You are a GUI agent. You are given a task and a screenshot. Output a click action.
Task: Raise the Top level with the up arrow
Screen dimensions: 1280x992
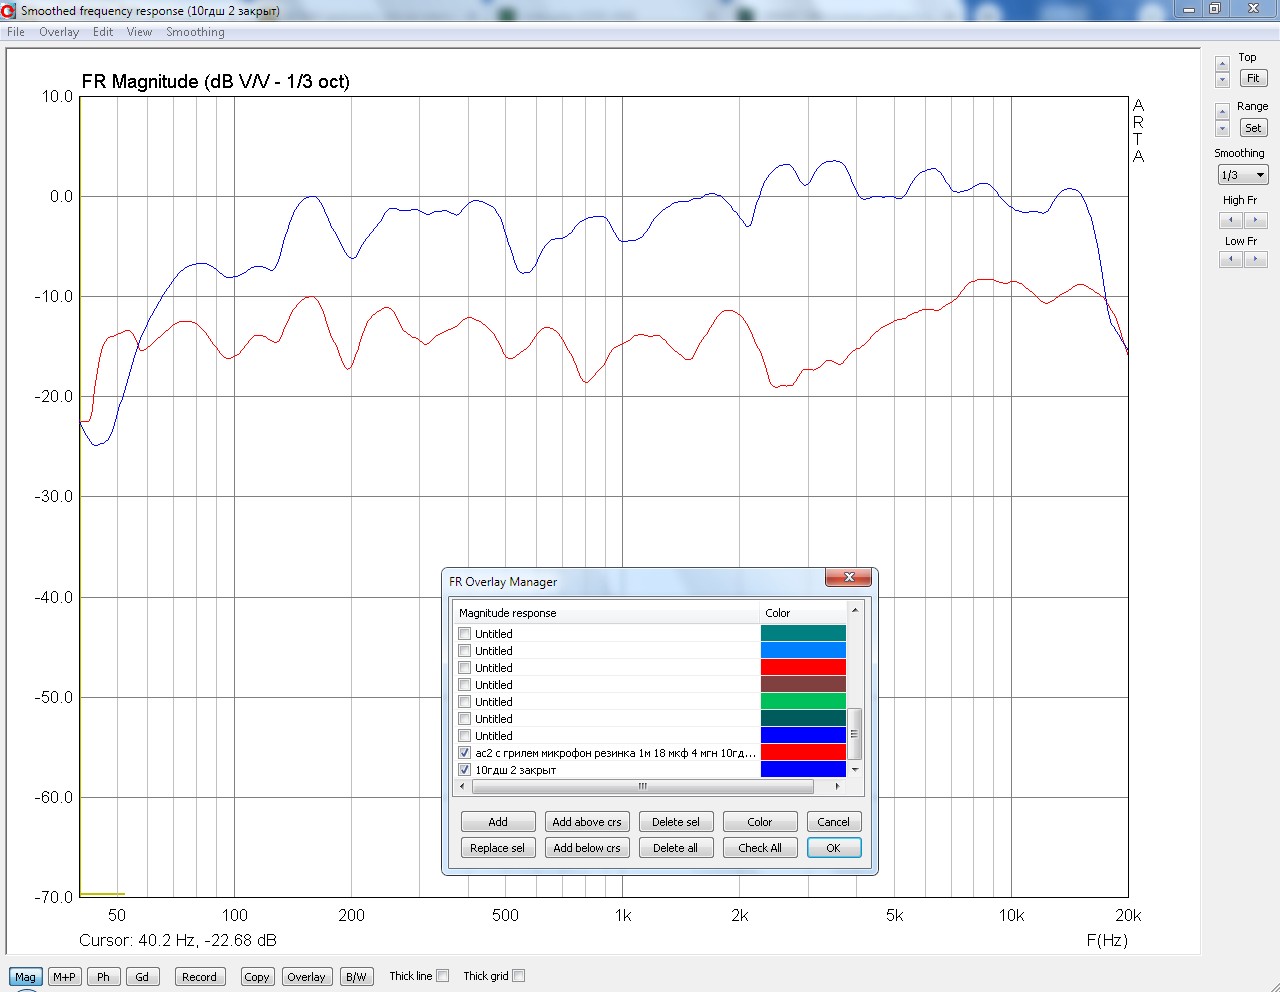1222,64
